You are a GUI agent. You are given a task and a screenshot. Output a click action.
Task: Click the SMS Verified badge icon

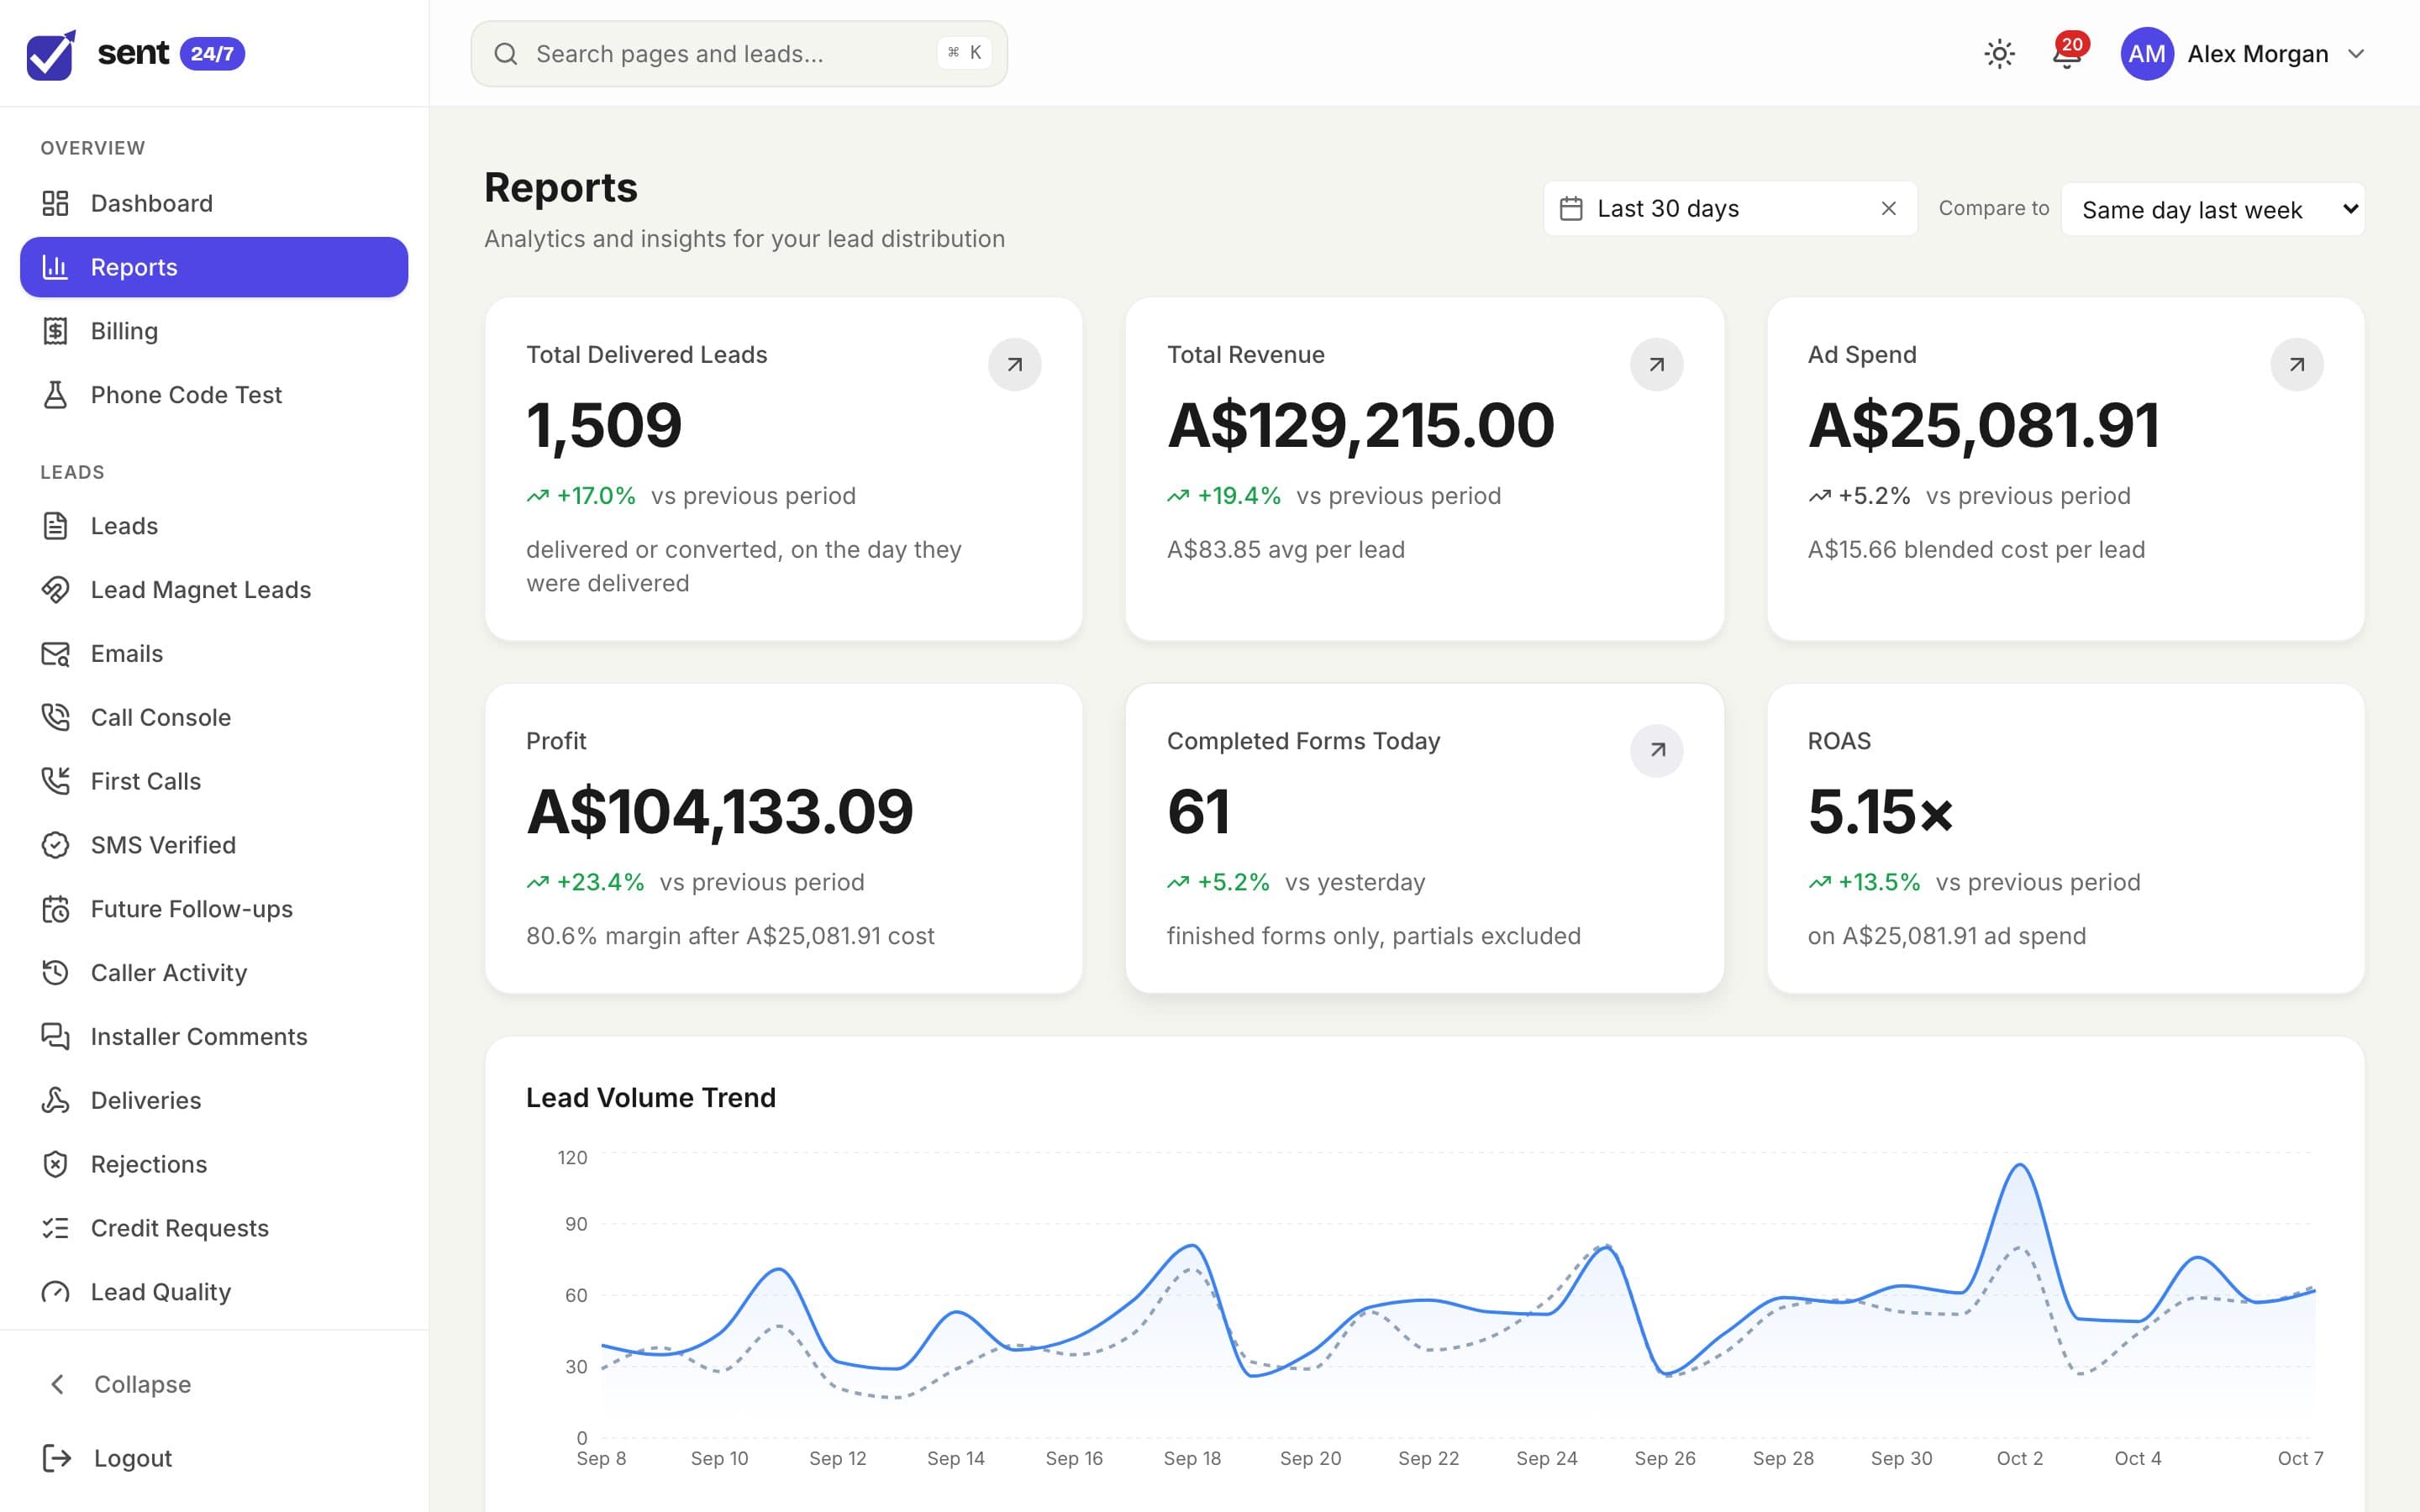click(x=55, y=845)
